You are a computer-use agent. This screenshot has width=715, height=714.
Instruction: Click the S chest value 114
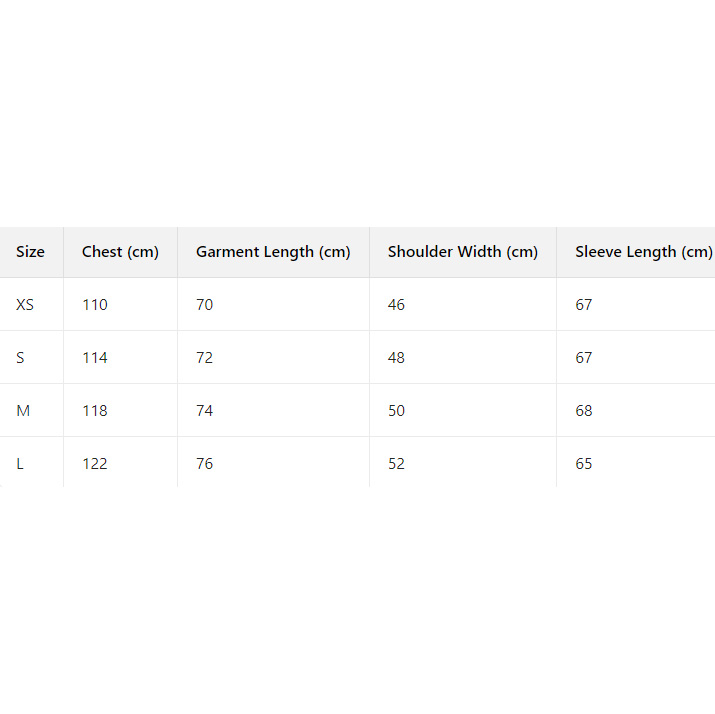point(95,357)
